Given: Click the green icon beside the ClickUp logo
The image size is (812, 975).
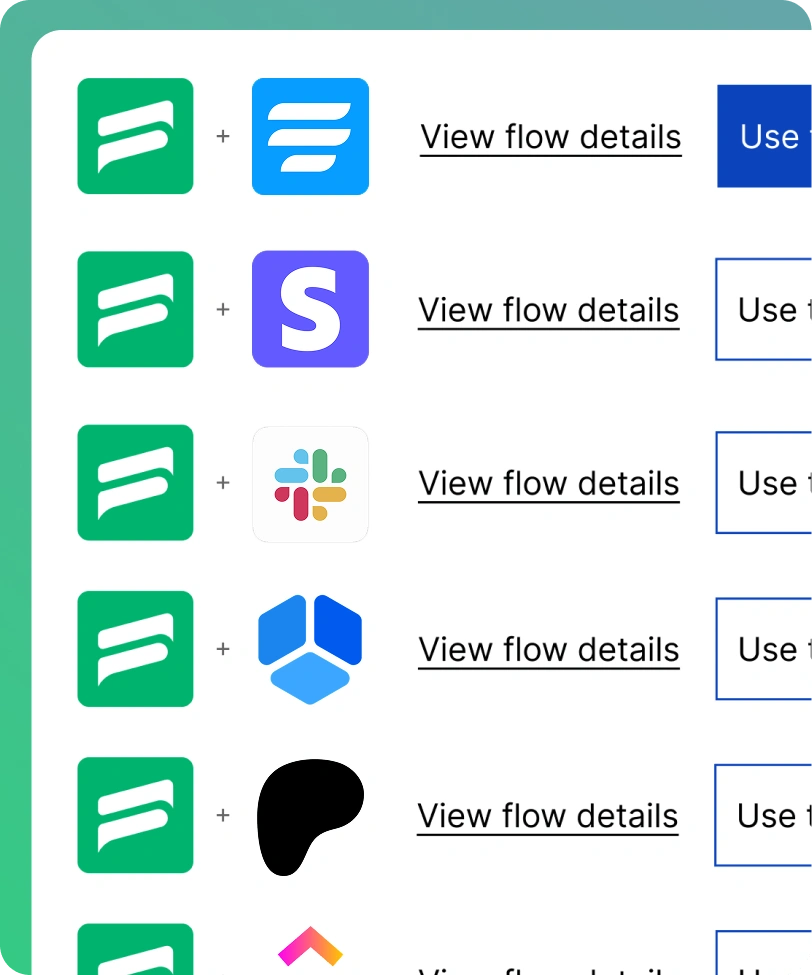Looking at the screenshot, I should (x=135, y=949).
